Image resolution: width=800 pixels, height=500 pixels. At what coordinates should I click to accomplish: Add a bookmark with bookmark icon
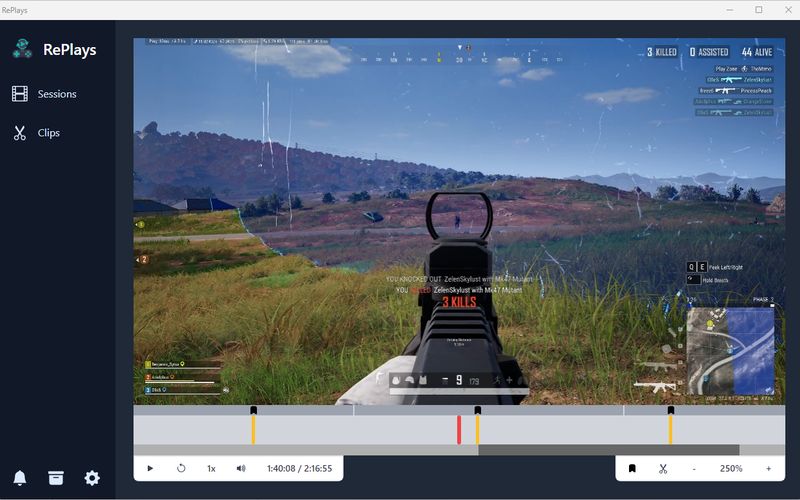click(632, 468)
